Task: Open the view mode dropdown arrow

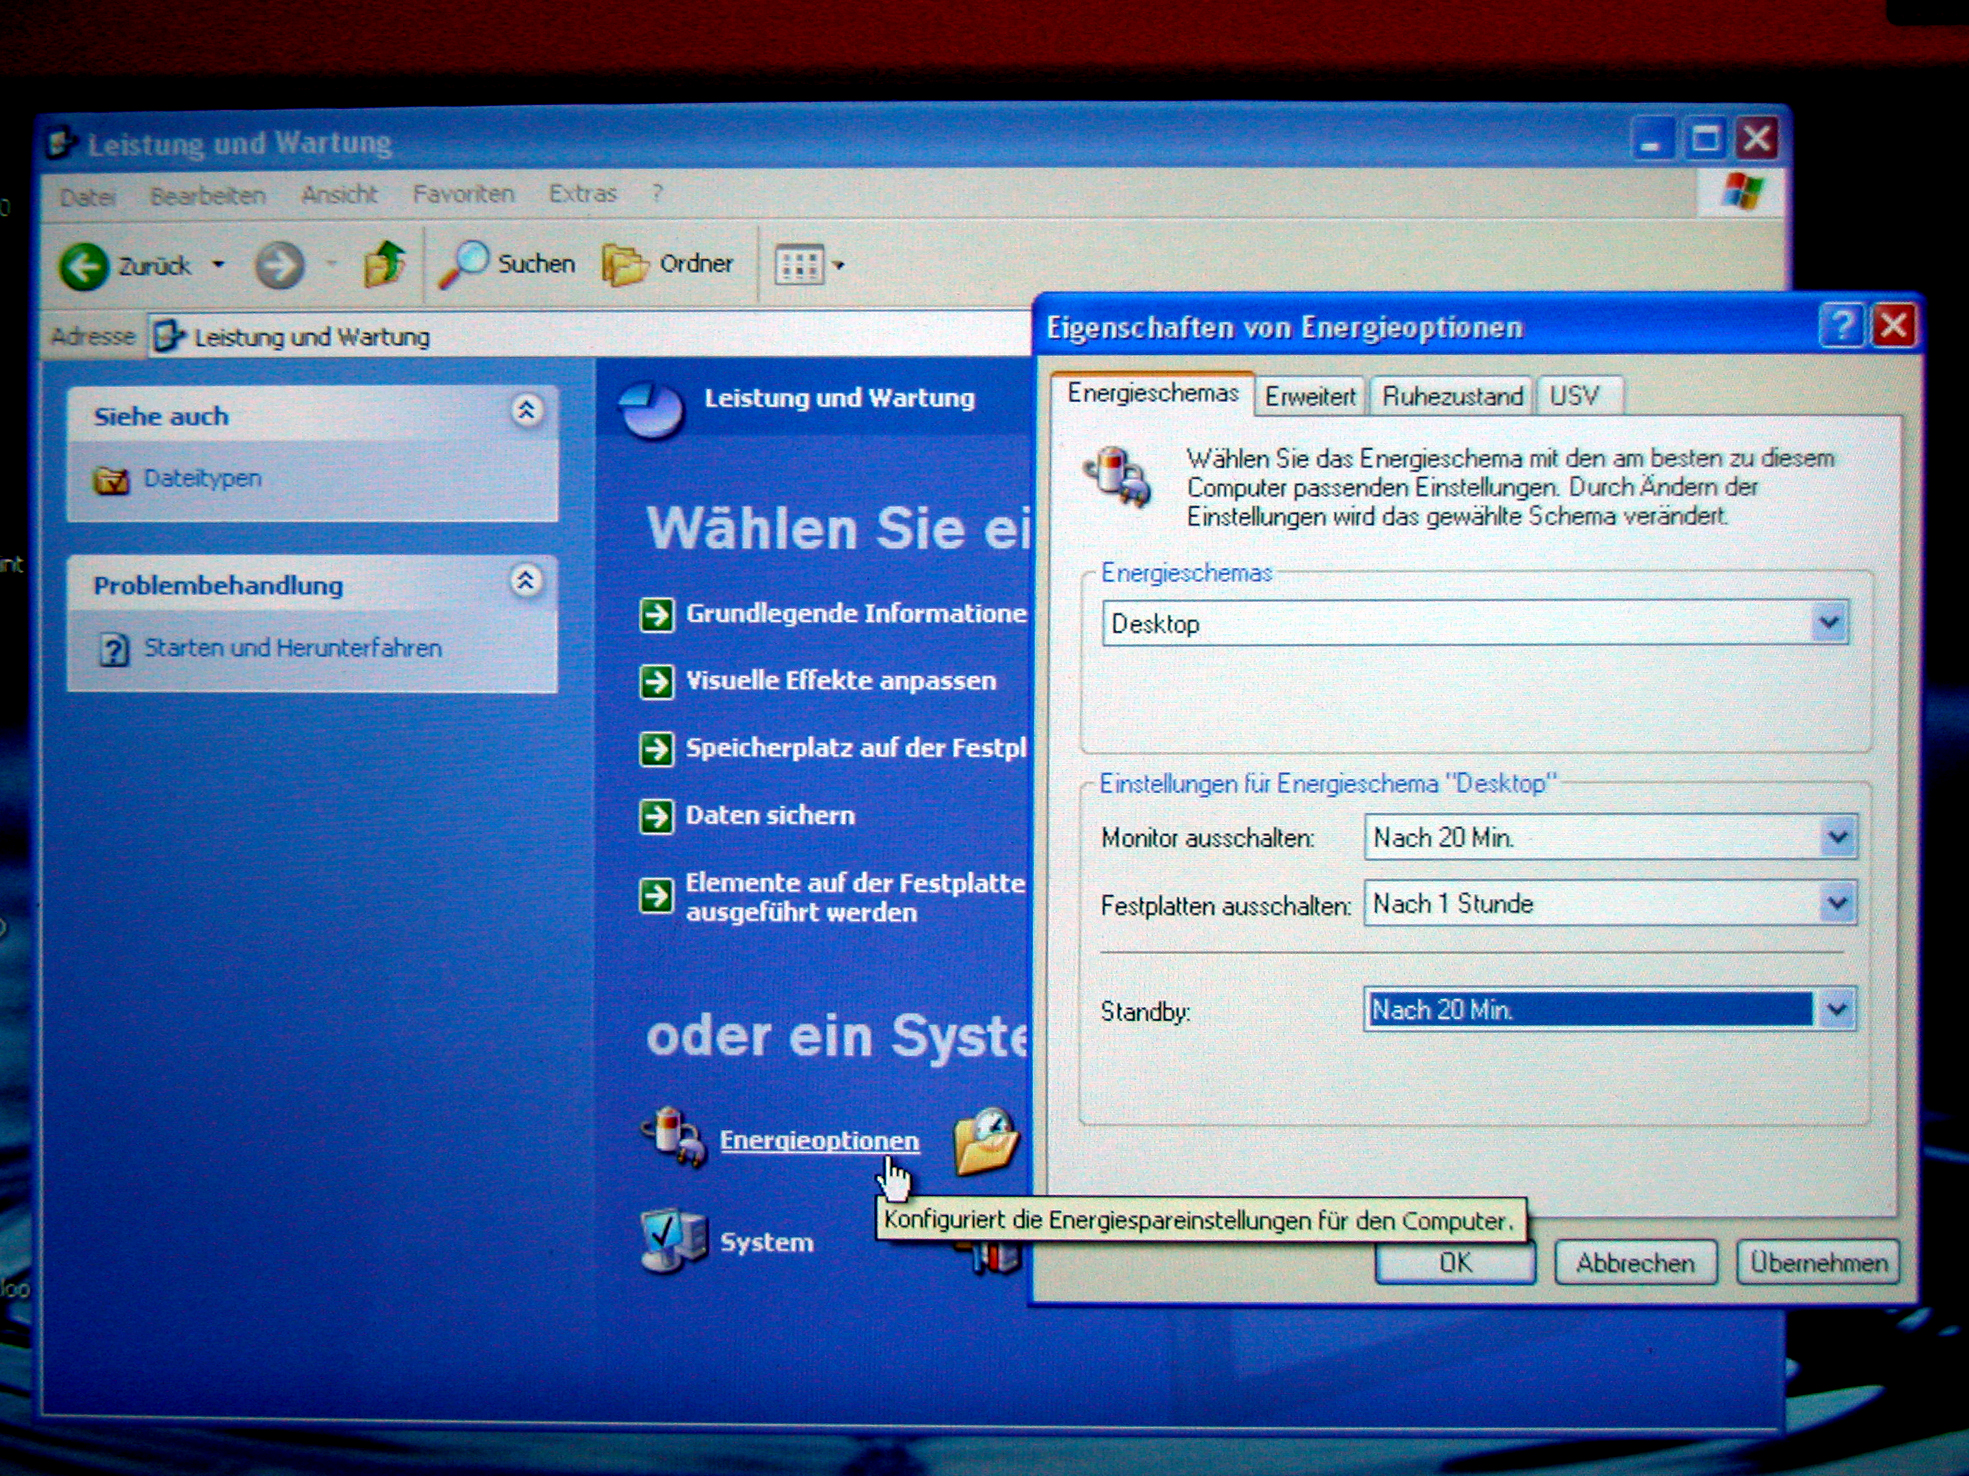Action: 839,265
